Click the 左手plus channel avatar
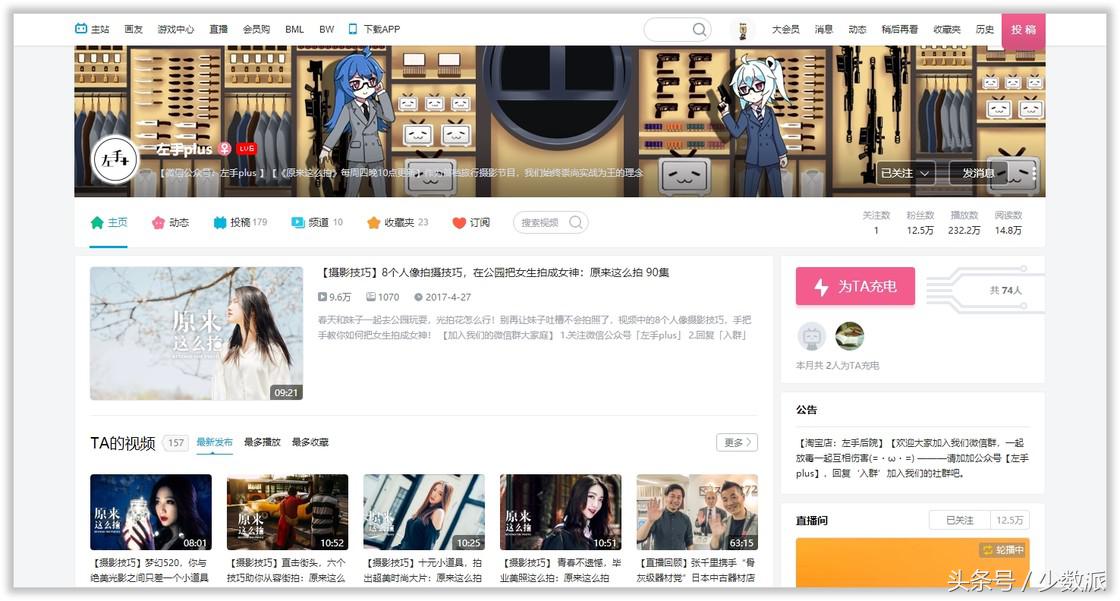The image size is (1120, 601). 115,159
